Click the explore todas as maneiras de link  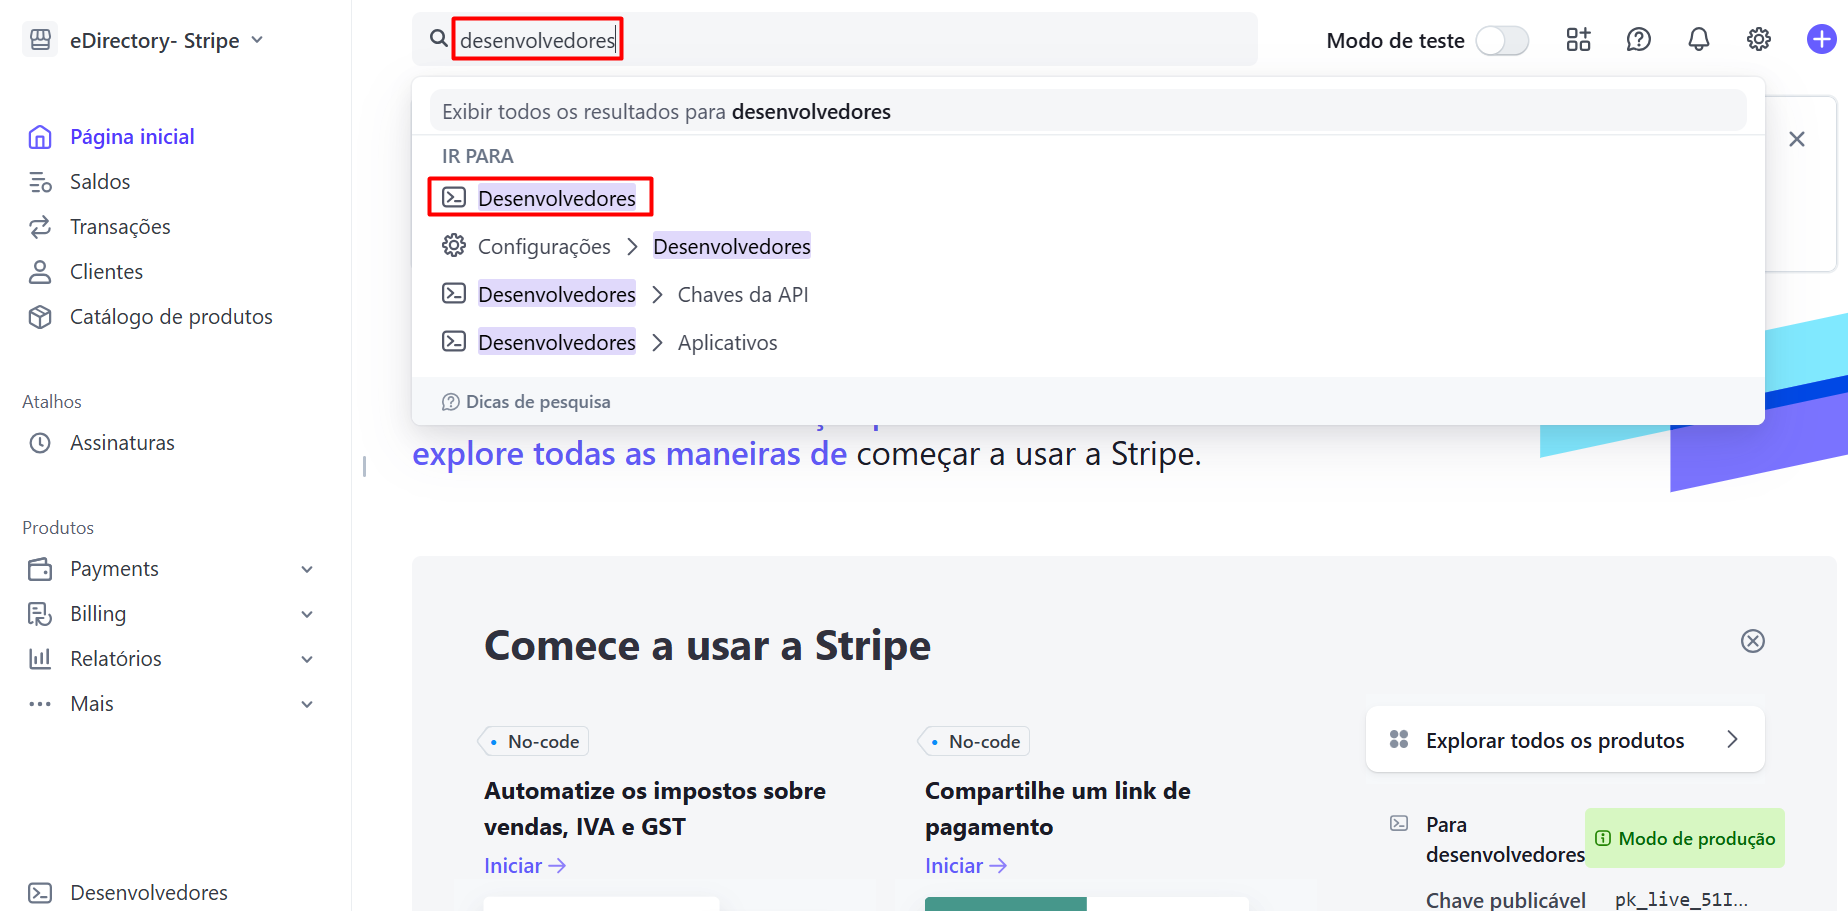pyautogui.click(x=629, y=454)
